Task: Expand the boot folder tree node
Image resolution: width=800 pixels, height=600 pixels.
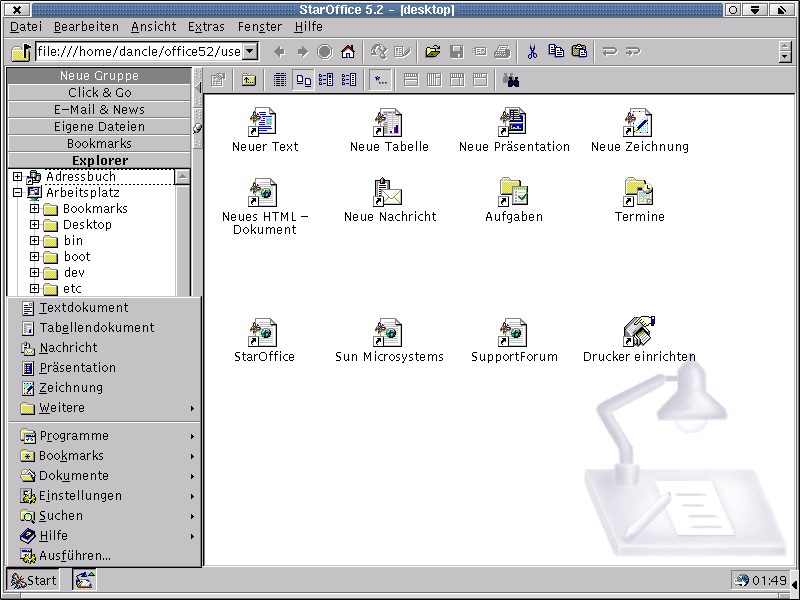Action: tap(34, 257)
